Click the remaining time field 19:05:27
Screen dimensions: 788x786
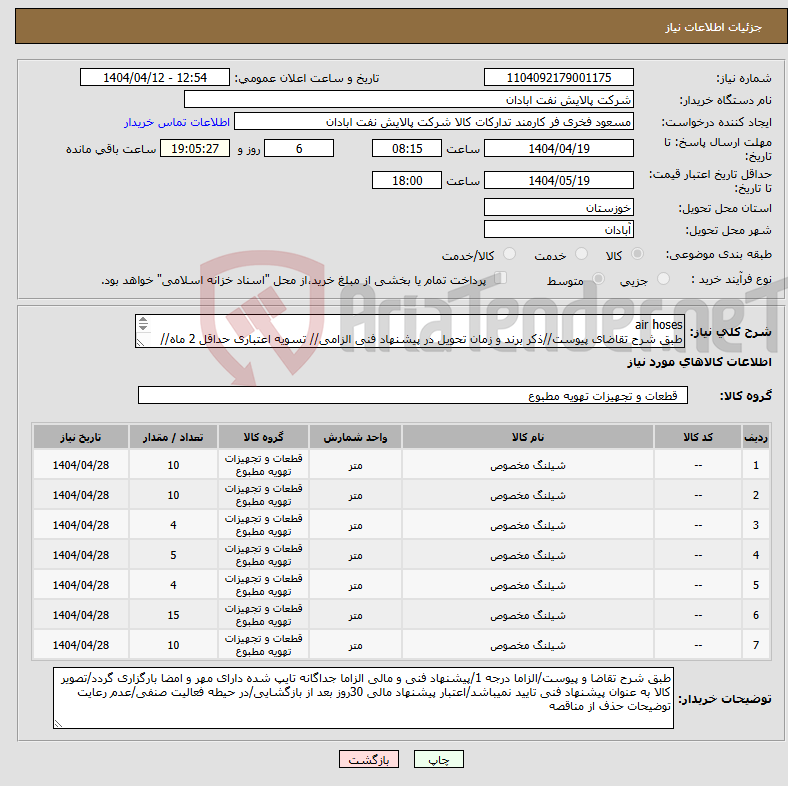[x=195, y=149]
